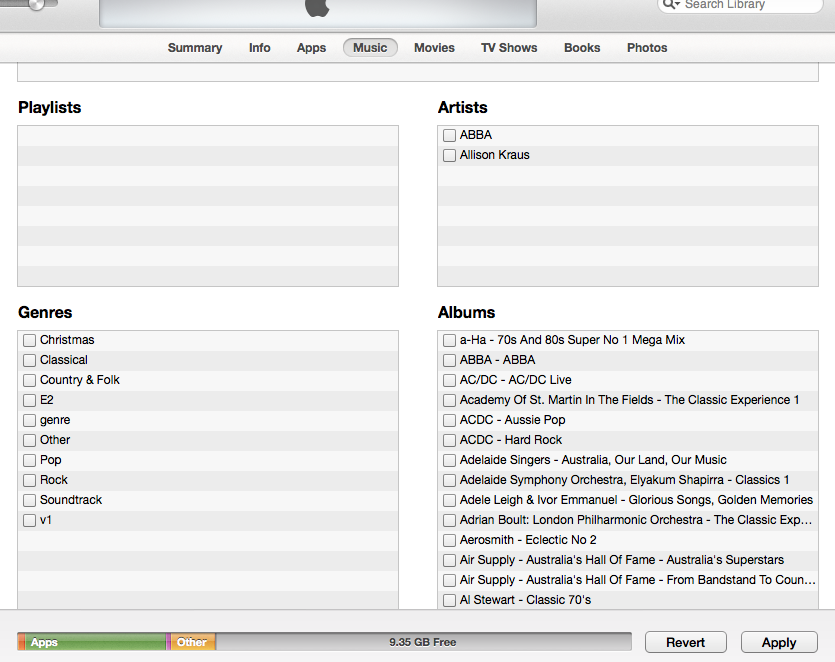Click the 9.35 GB Free capacity segment
This screenshot has height=662, width=835.
tap(423, 642)
